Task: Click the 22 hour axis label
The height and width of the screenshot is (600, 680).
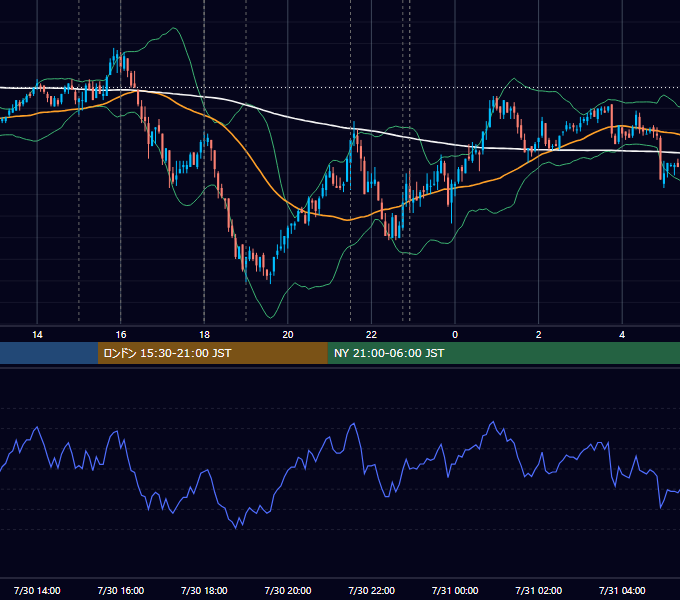Action: (371, 335)
